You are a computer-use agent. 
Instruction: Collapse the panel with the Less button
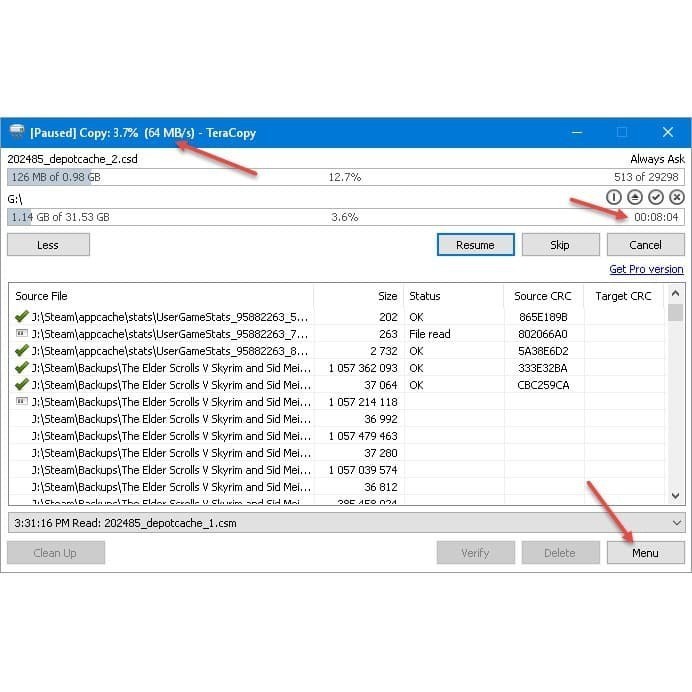click(x=49, y=245)
